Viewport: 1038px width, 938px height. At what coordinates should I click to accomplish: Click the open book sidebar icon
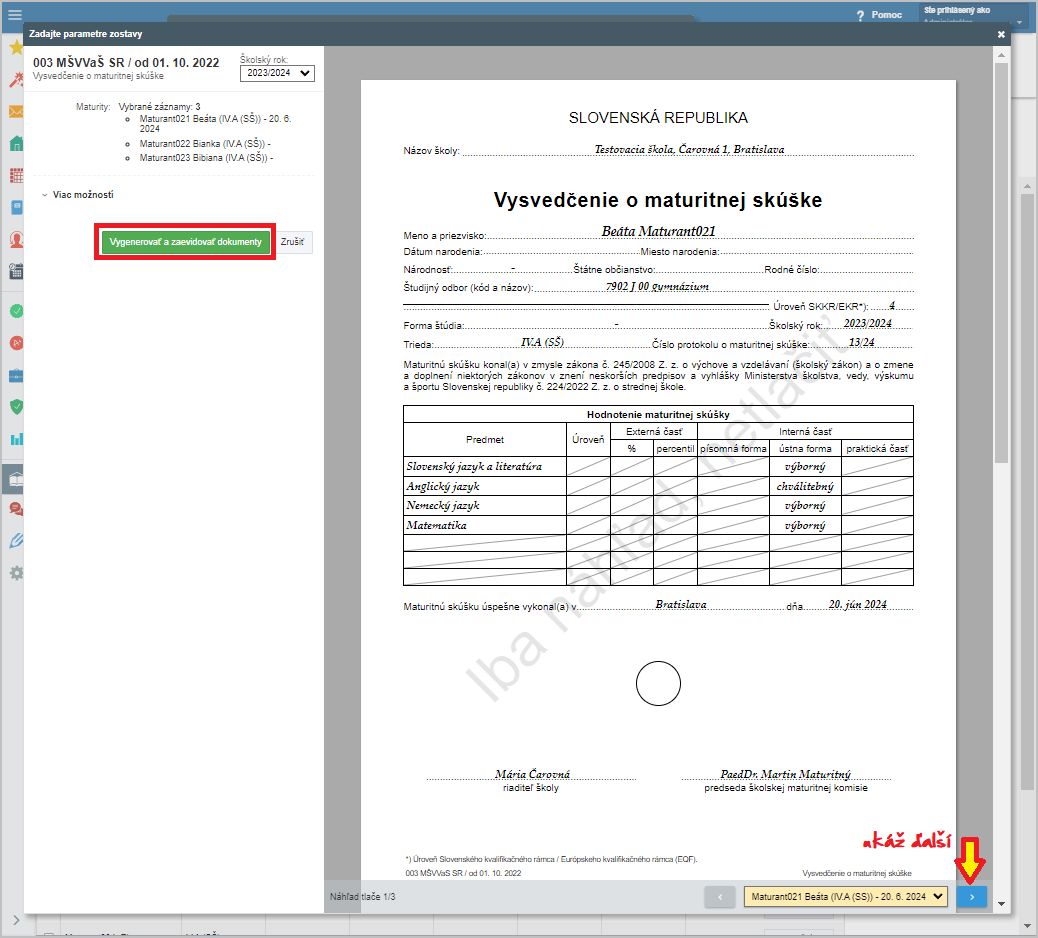coord(14,479)
